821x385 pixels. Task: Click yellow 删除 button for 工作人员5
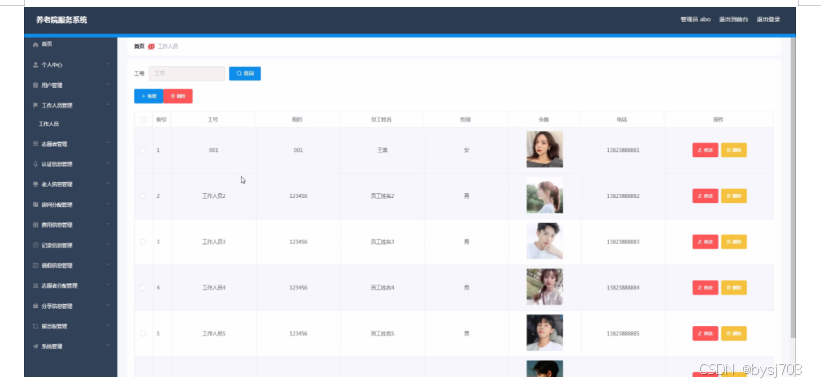tap(734, 334)
